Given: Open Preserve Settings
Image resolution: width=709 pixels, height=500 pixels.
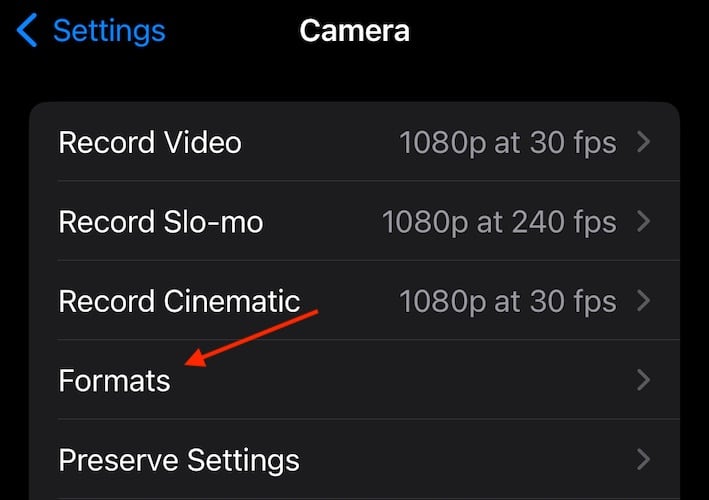Looking at the screenshot, I should coord(179,460).
